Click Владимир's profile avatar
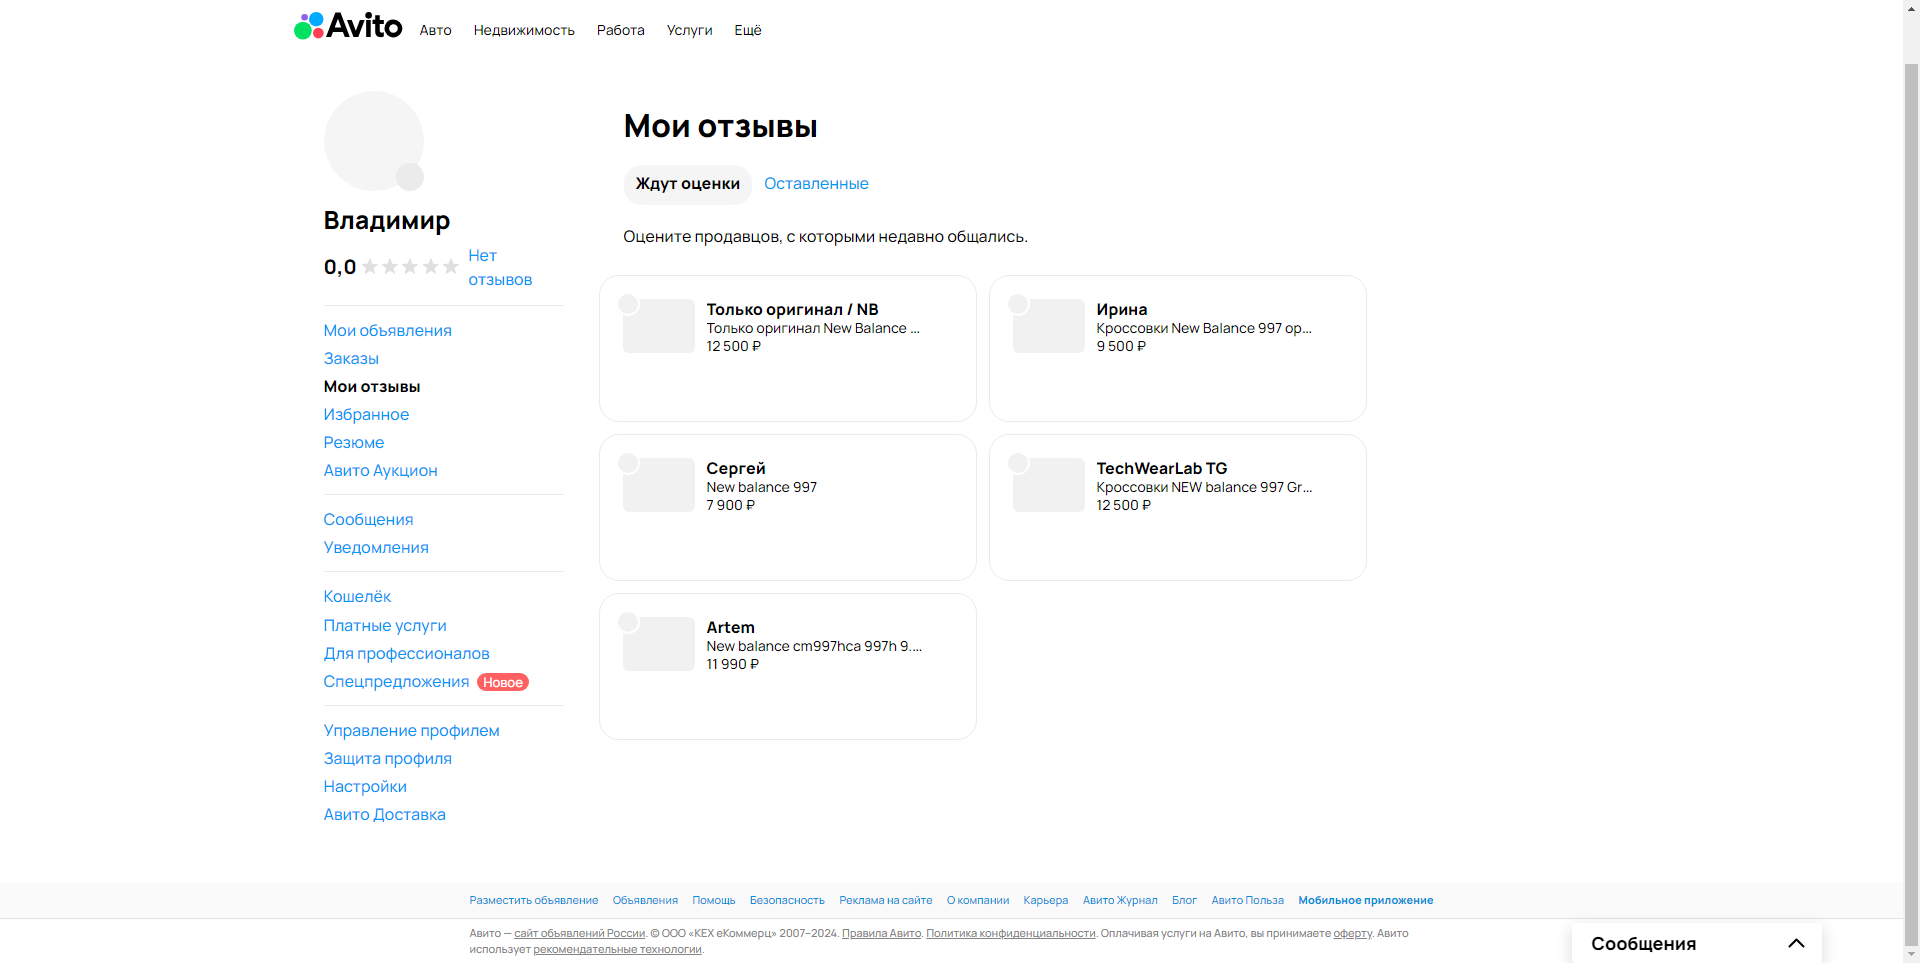This screenshot has height=963, width=1920. pyautogui.click(x=374, y=141)
